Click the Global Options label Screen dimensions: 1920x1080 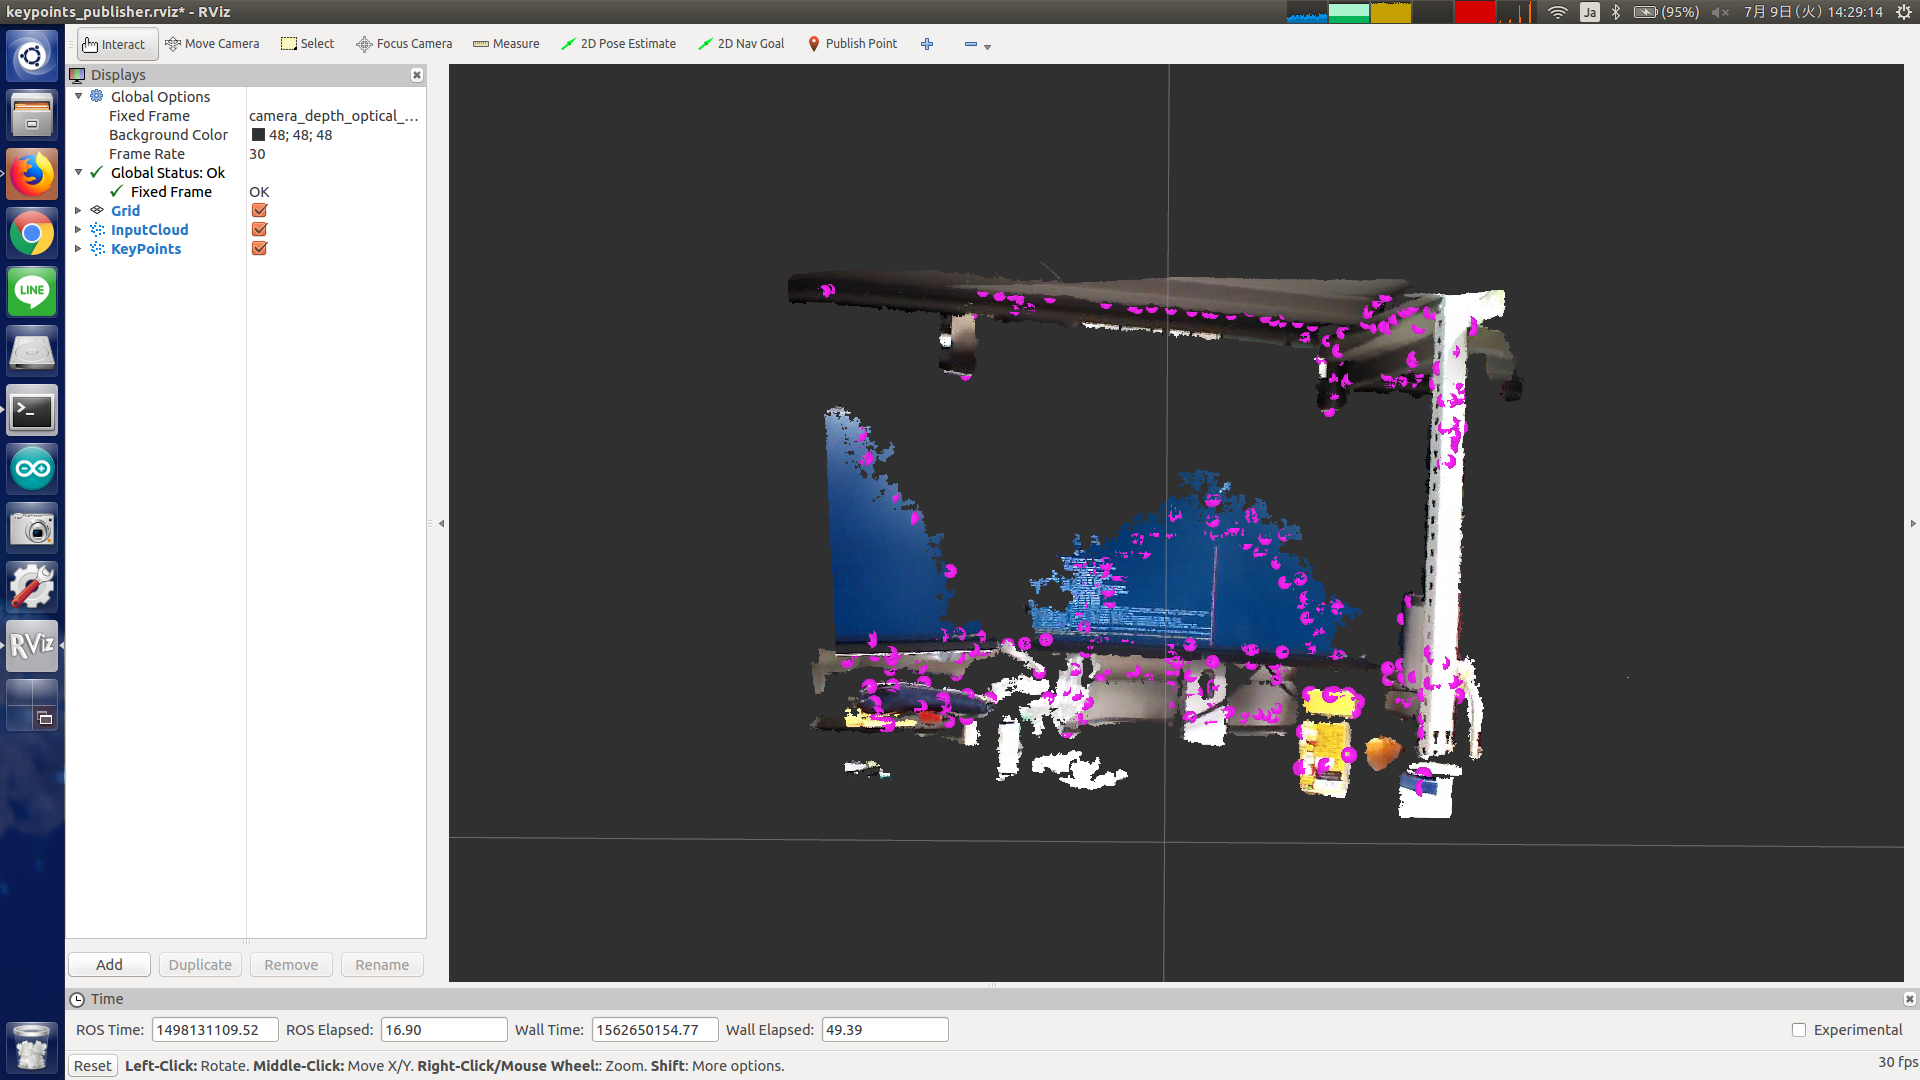[x=160, y=96]
